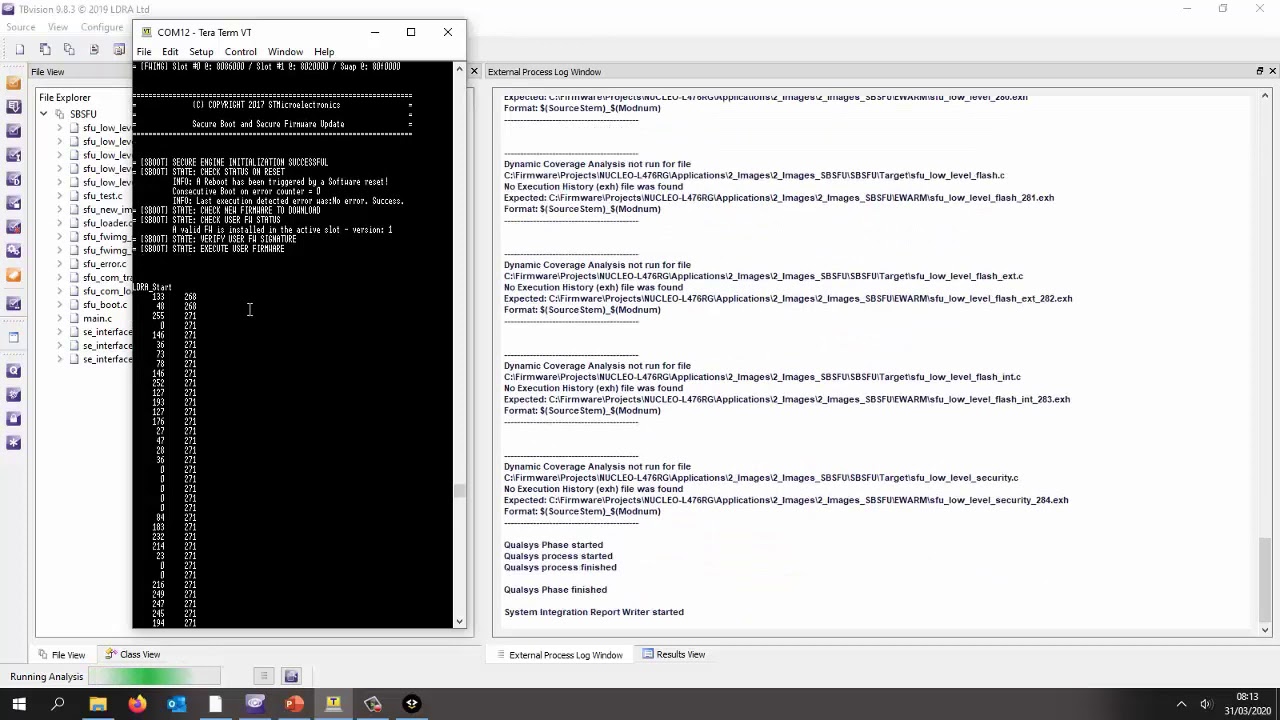Image resolution: width=1280 pixels, height=720 pixels.
Task: Switch to the Class View tab
Action: click(133, 655)
